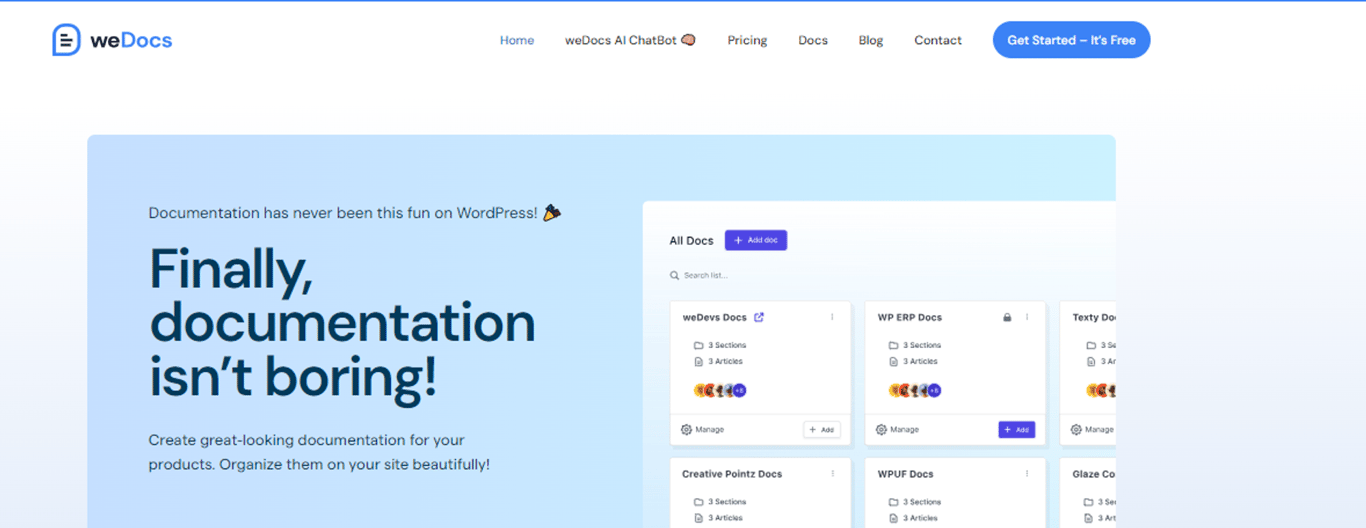
Task: Click the Add doc button
Action: coord(756,240)
